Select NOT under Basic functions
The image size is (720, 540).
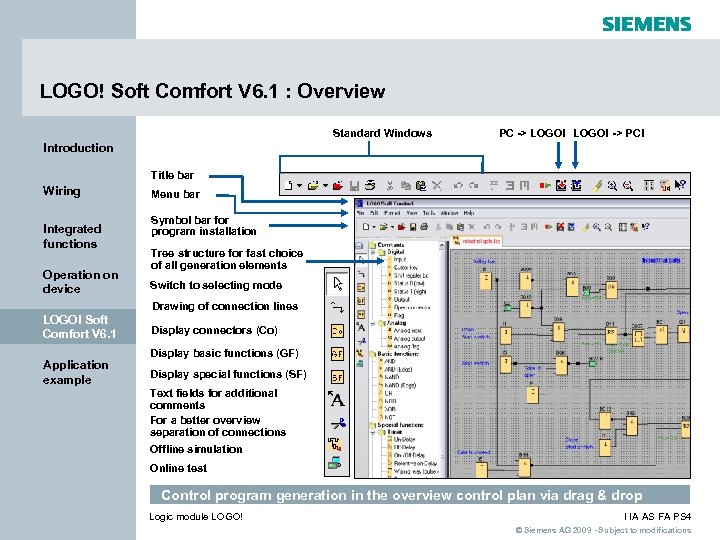click(x=390, y=417)
